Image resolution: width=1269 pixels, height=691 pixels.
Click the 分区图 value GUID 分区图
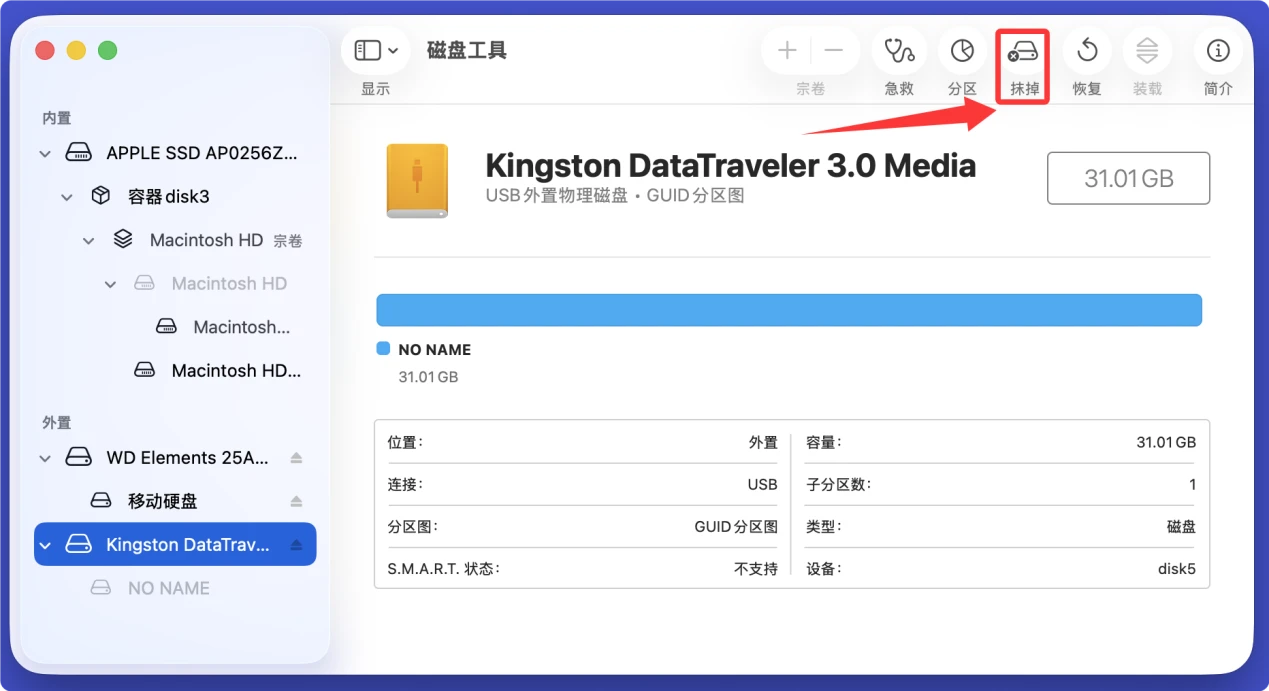(x=736, y=526)
